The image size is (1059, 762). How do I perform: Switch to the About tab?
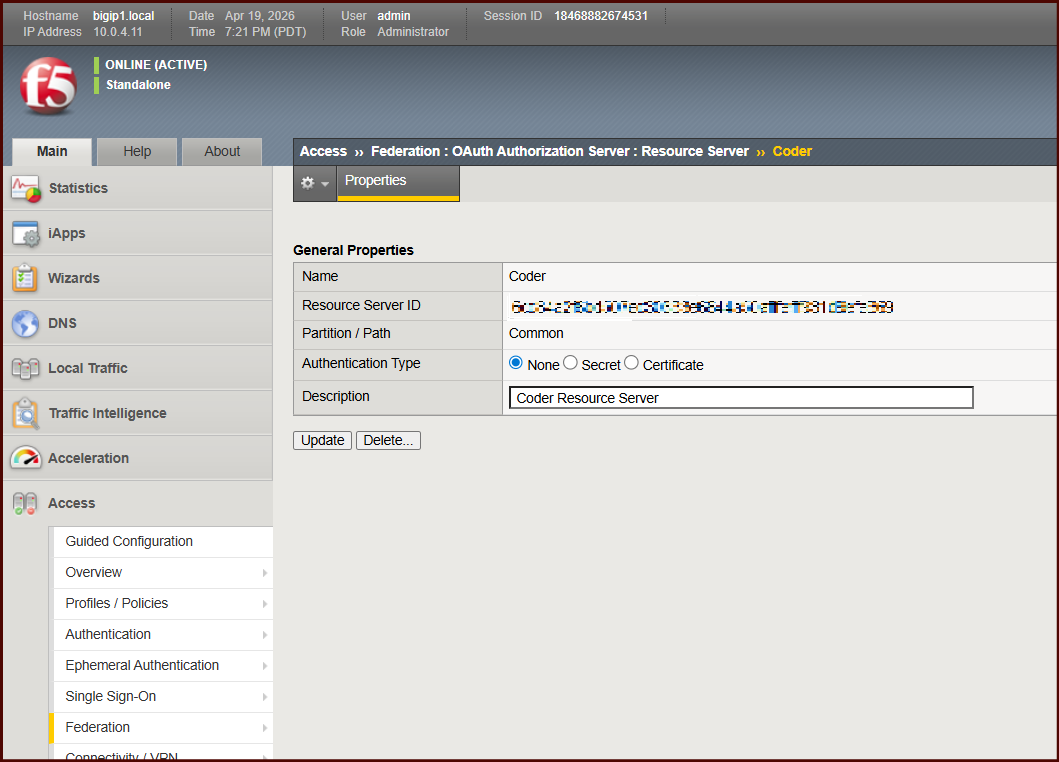222,152
